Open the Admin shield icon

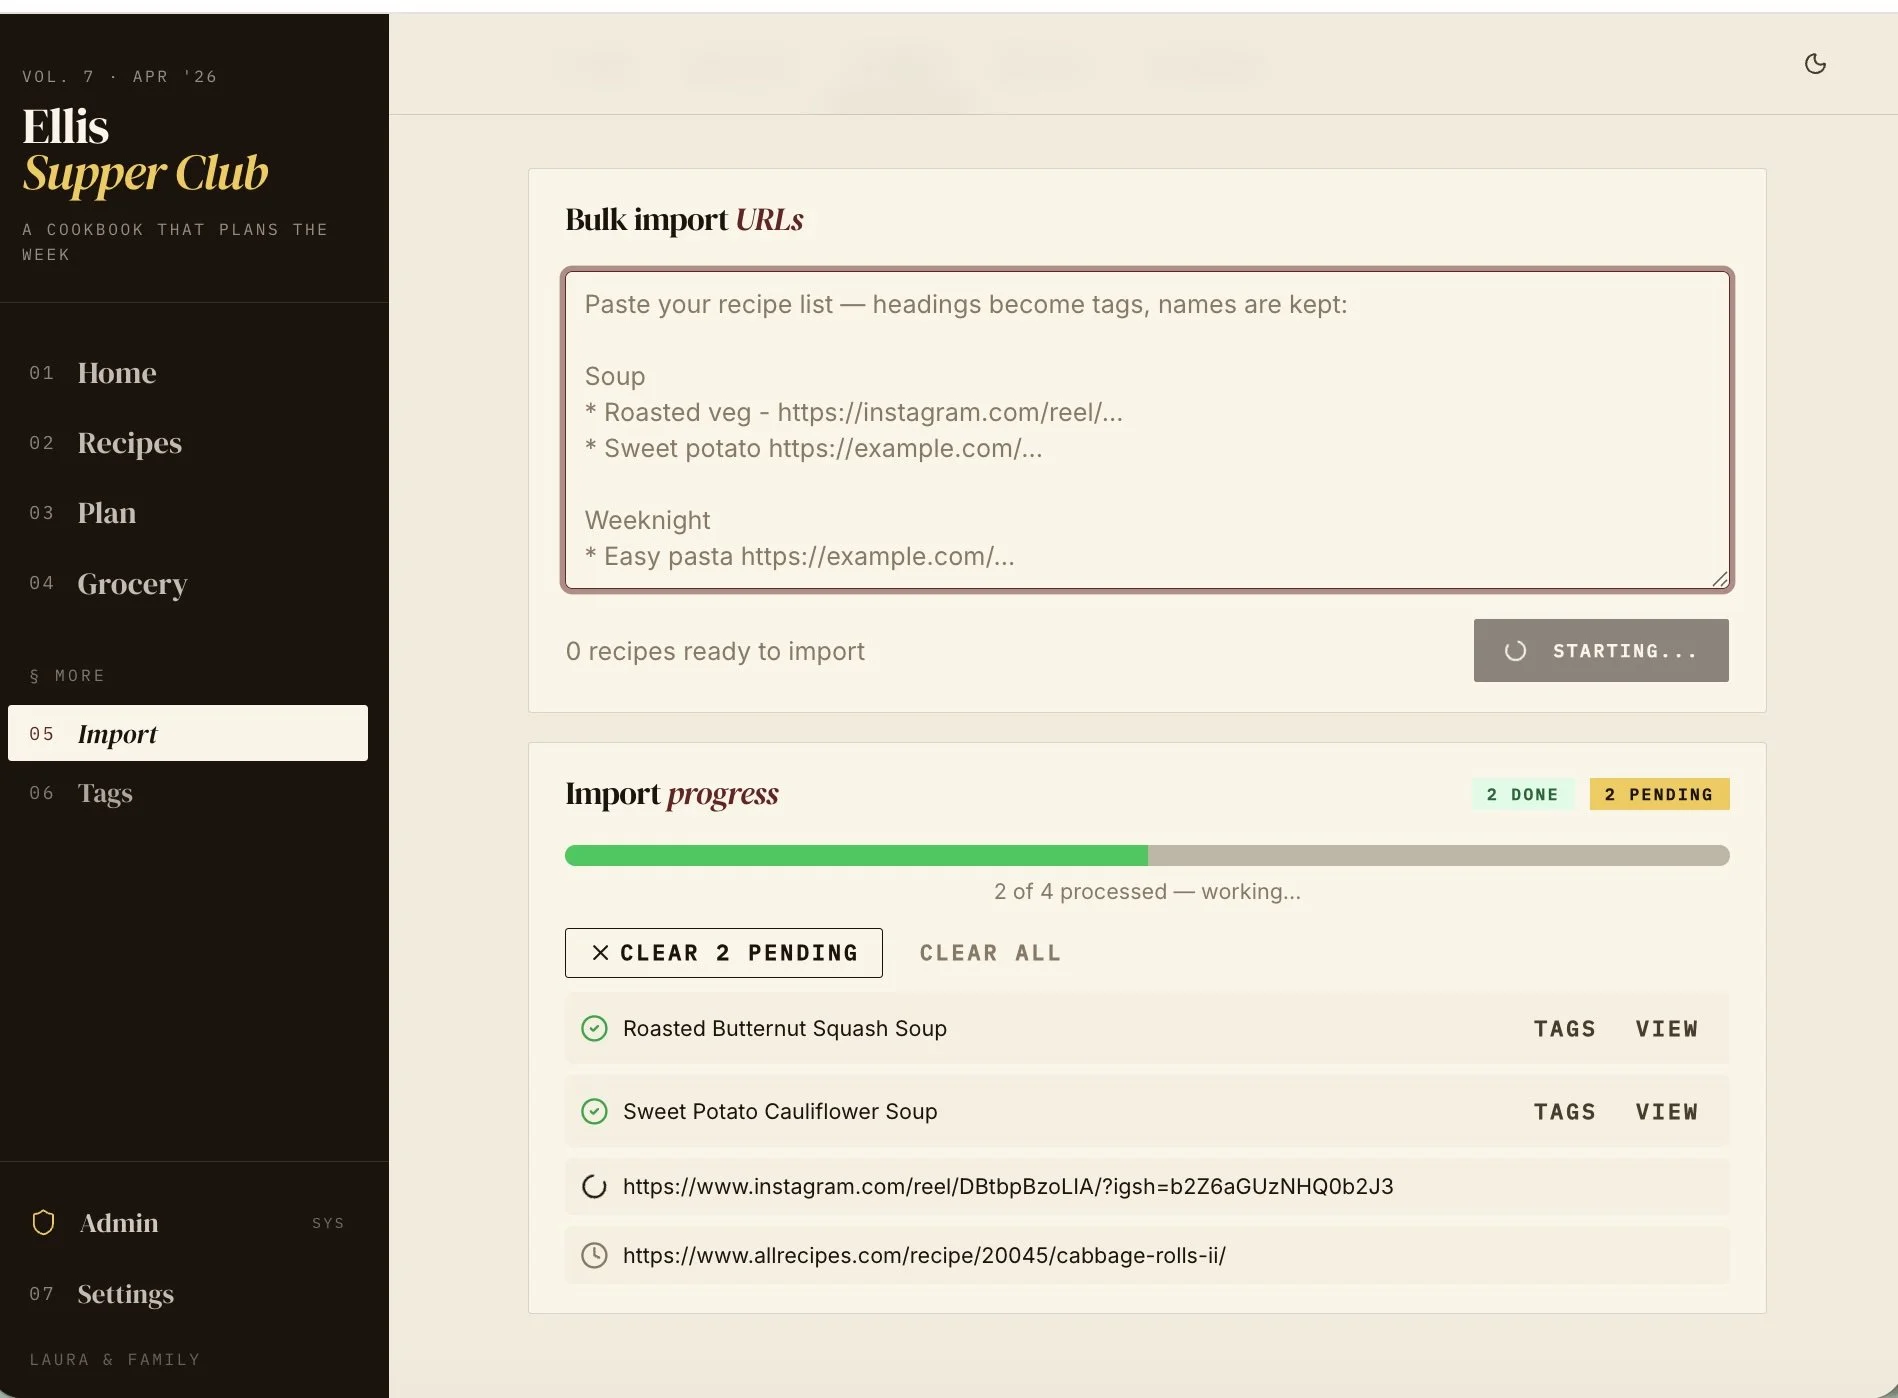click(43, 1222)
